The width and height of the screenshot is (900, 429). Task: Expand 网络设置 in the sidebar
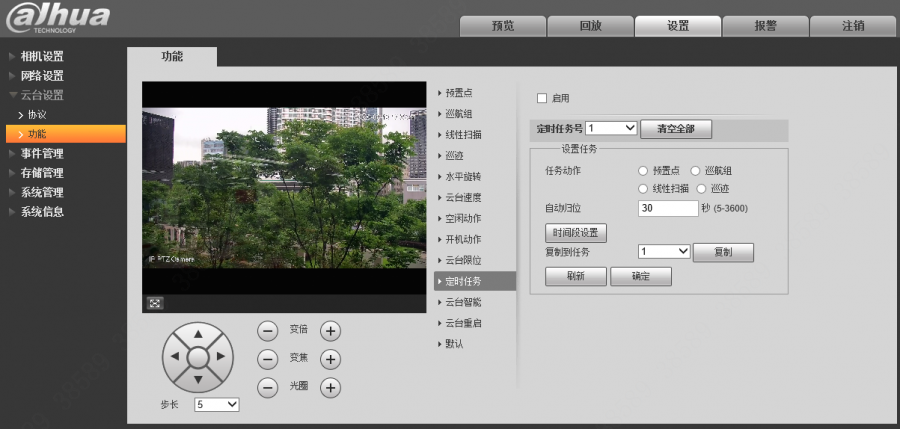42,76
